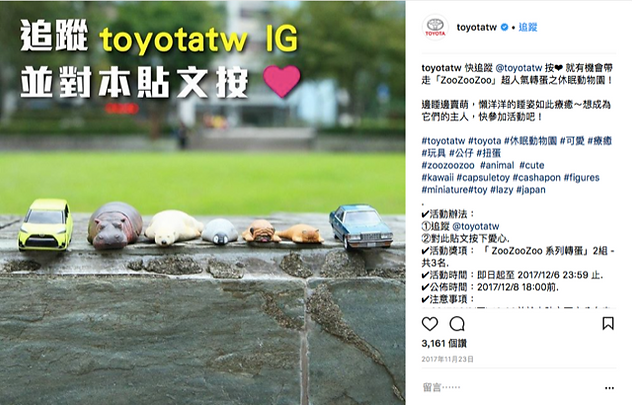The image size is (632, 405).
Task: Open toyotatw username in post header
Action: 476,27
